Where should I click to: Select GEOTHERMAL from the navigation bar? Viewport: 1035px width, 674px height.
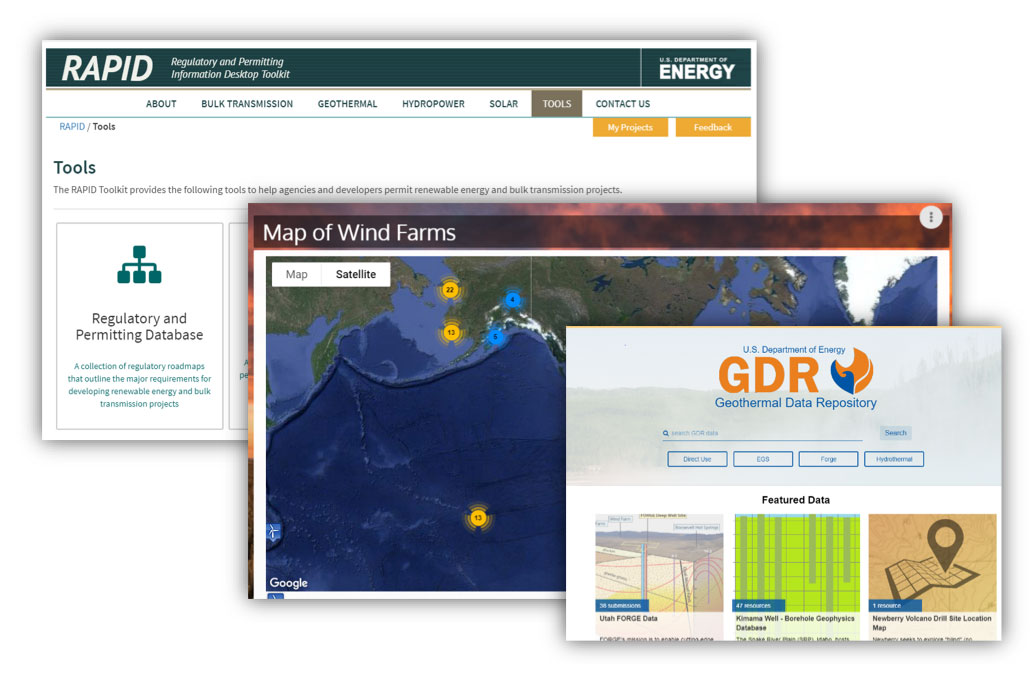coord(347,103)
